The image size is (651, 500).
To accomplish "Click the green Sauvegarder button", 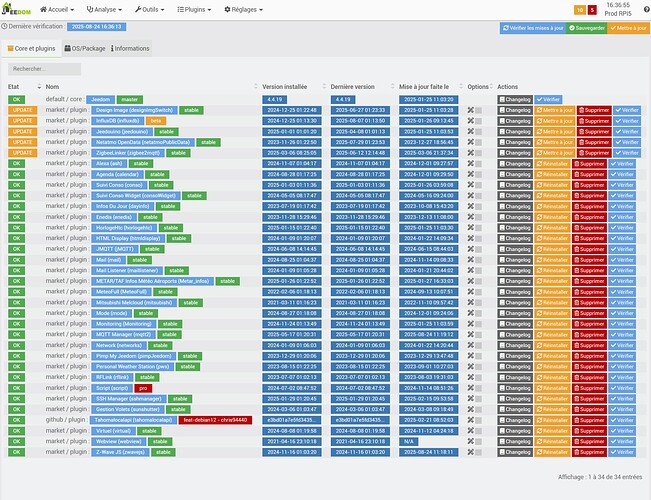I will (586, 28).
